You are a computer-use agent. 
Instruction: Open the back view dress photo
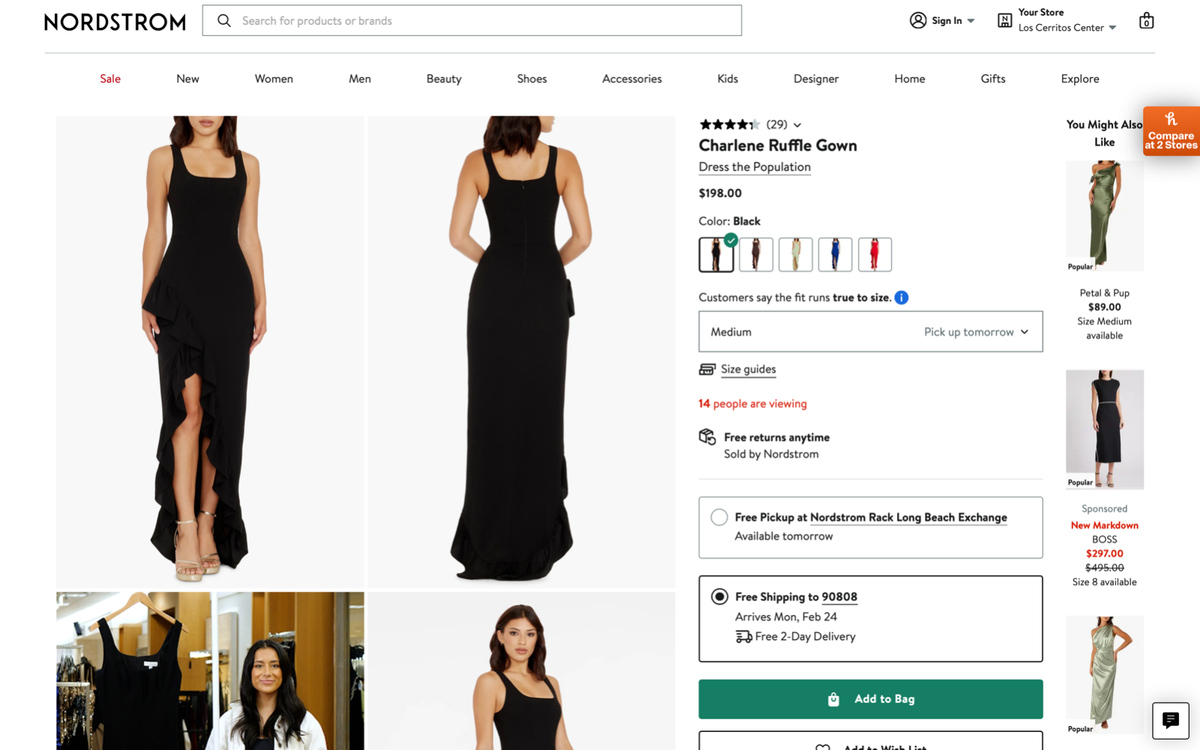click(521, 351)
